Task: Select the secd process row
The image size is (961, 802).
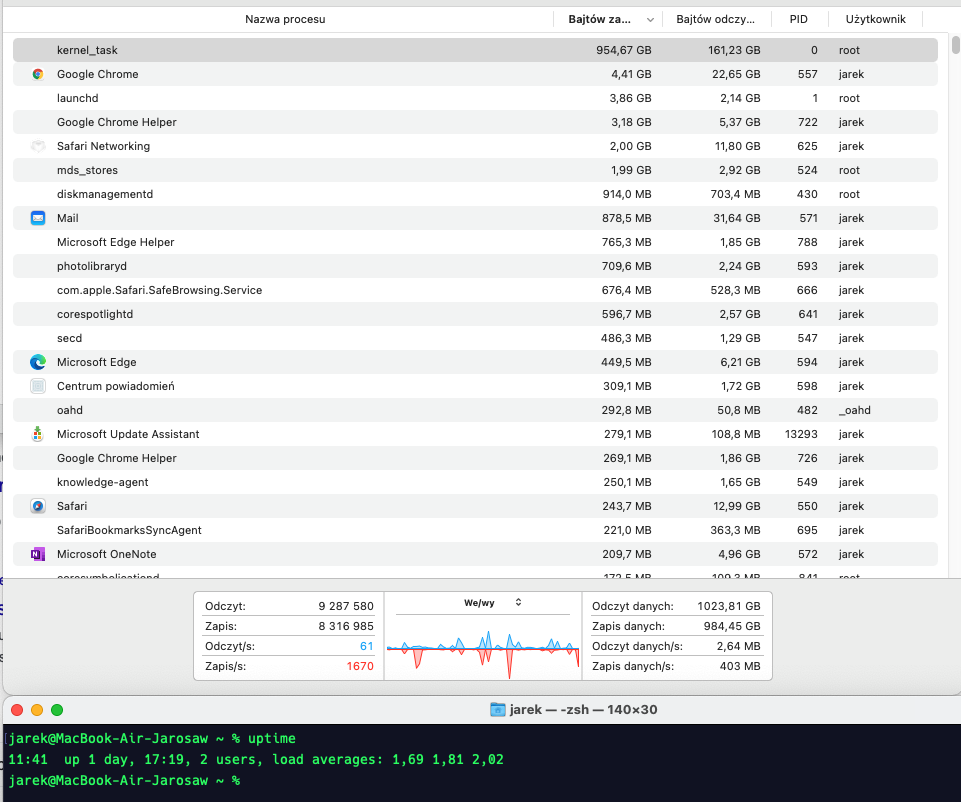Action: (x=475, y=338)
